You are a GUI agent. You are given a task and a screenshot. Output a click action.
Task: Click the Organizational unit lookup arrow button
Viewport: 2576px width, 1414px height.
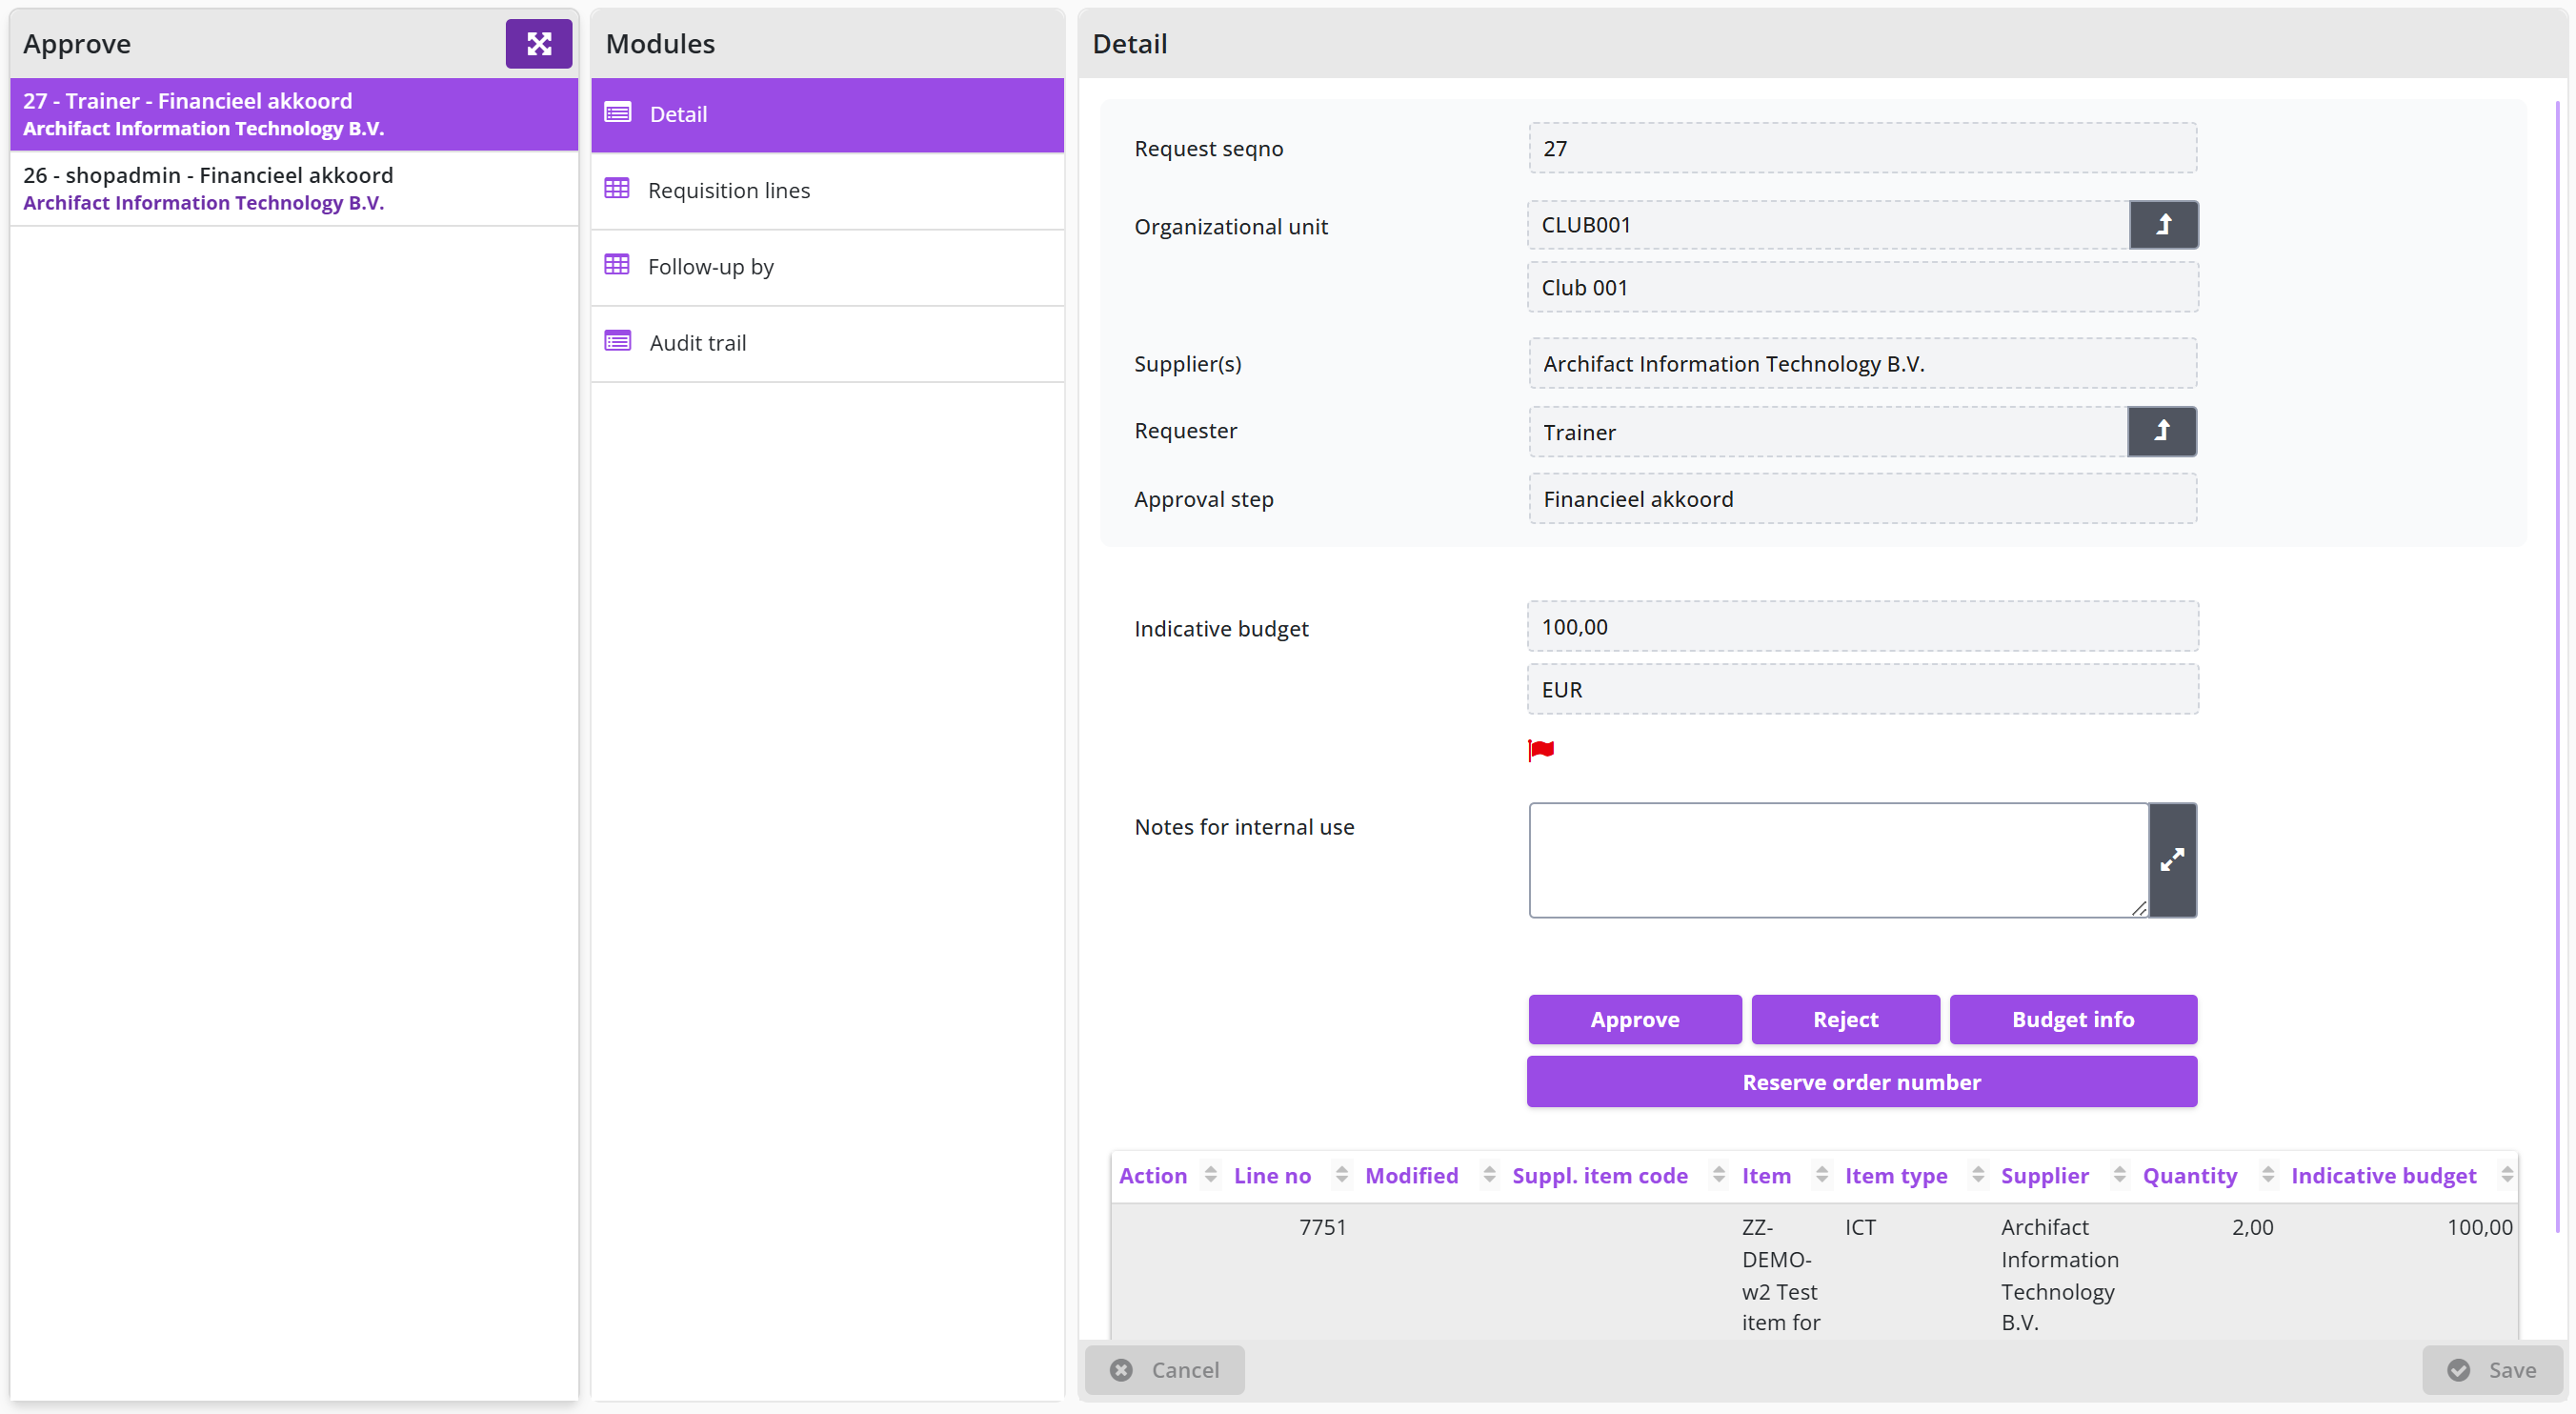coord(2163,225)
